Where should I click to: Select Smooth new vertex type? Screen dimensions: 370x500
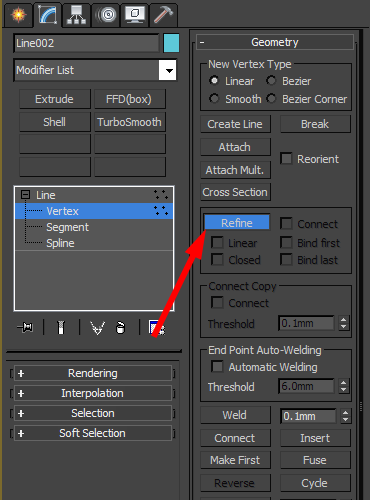[x=214, y=99]
